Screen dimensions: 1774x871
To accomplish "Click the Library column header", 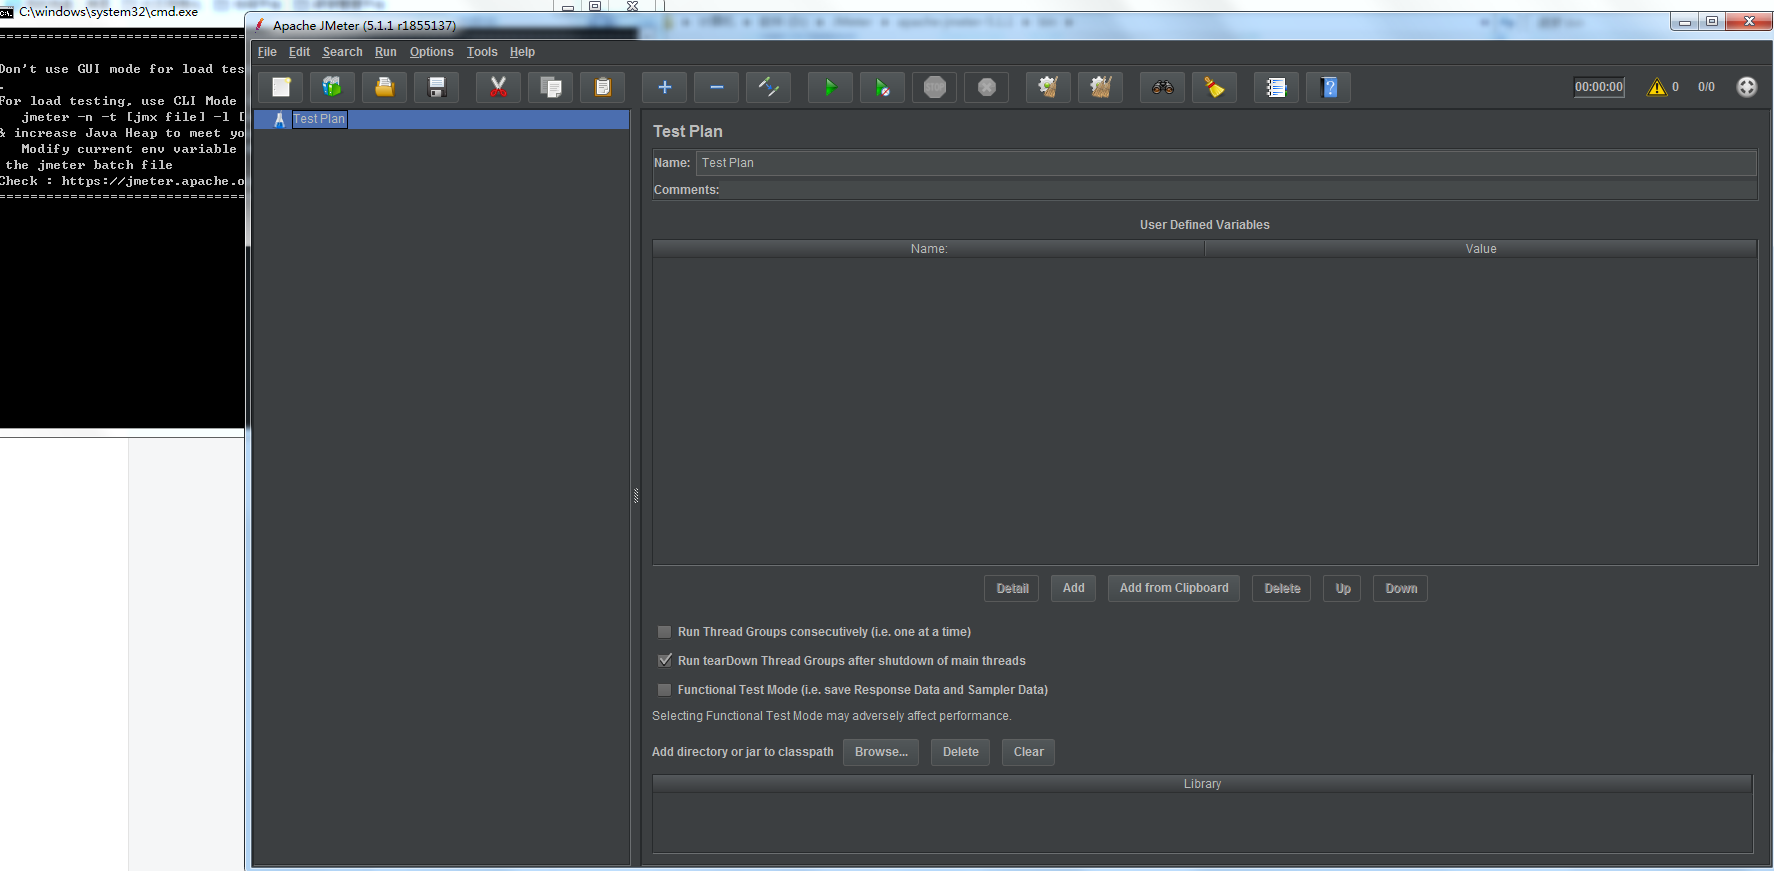I will [x=1203, y=784].
